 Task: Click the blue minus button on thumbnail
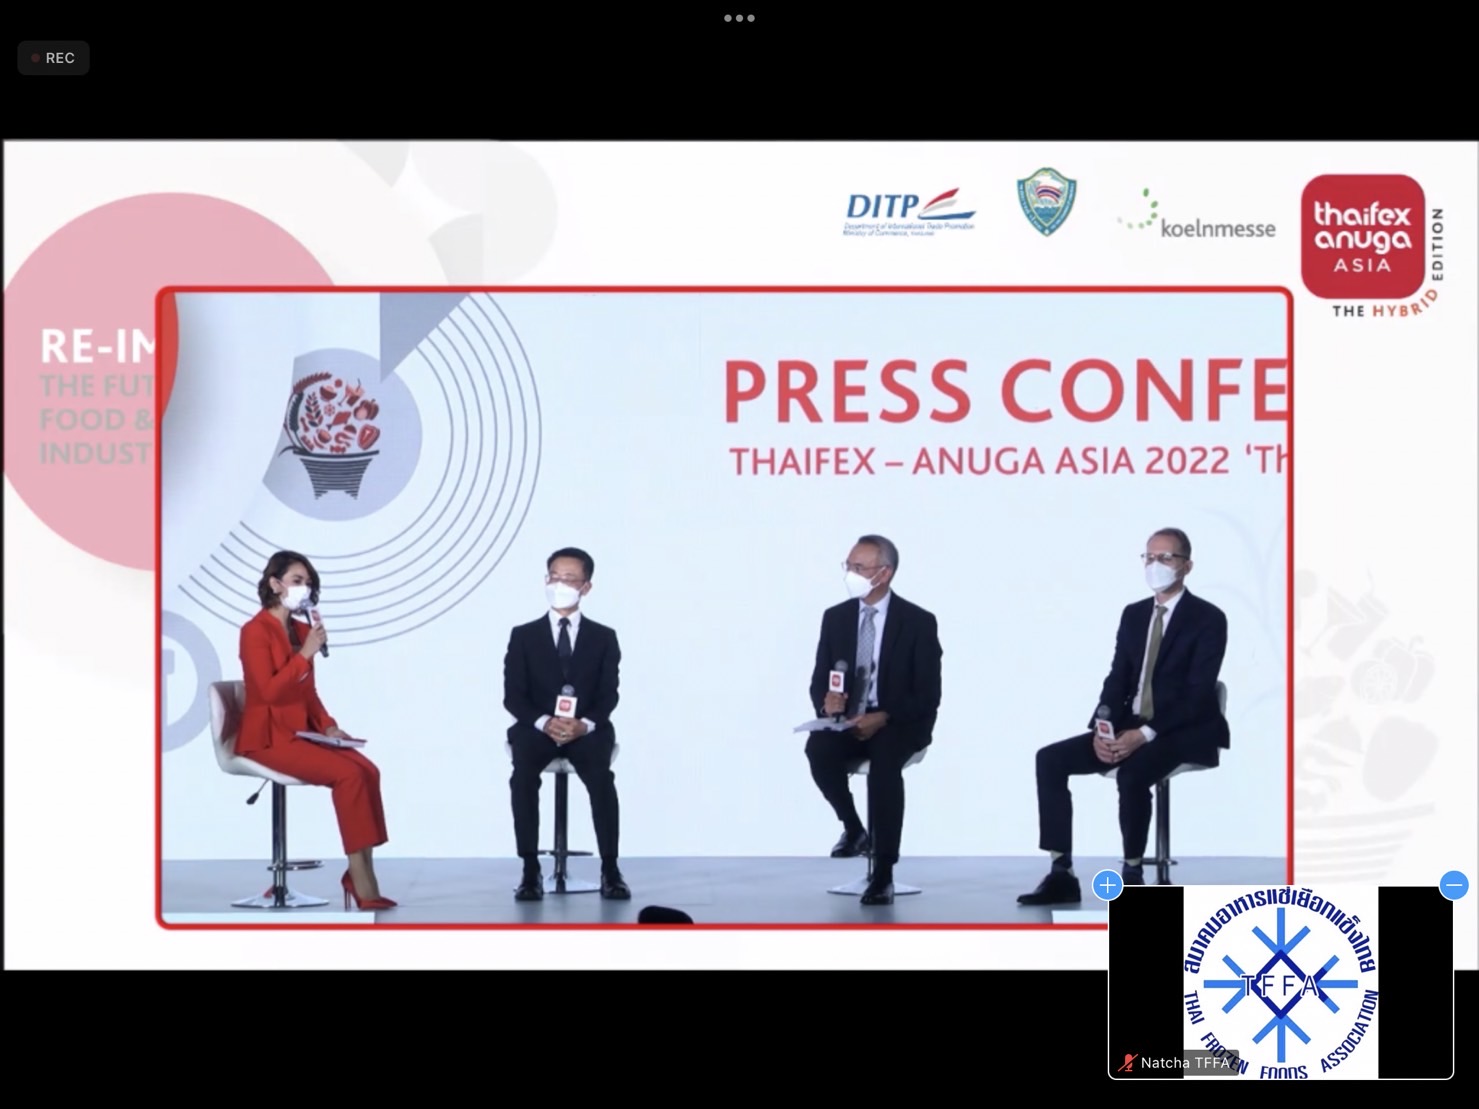click(x=1453, y=885)
